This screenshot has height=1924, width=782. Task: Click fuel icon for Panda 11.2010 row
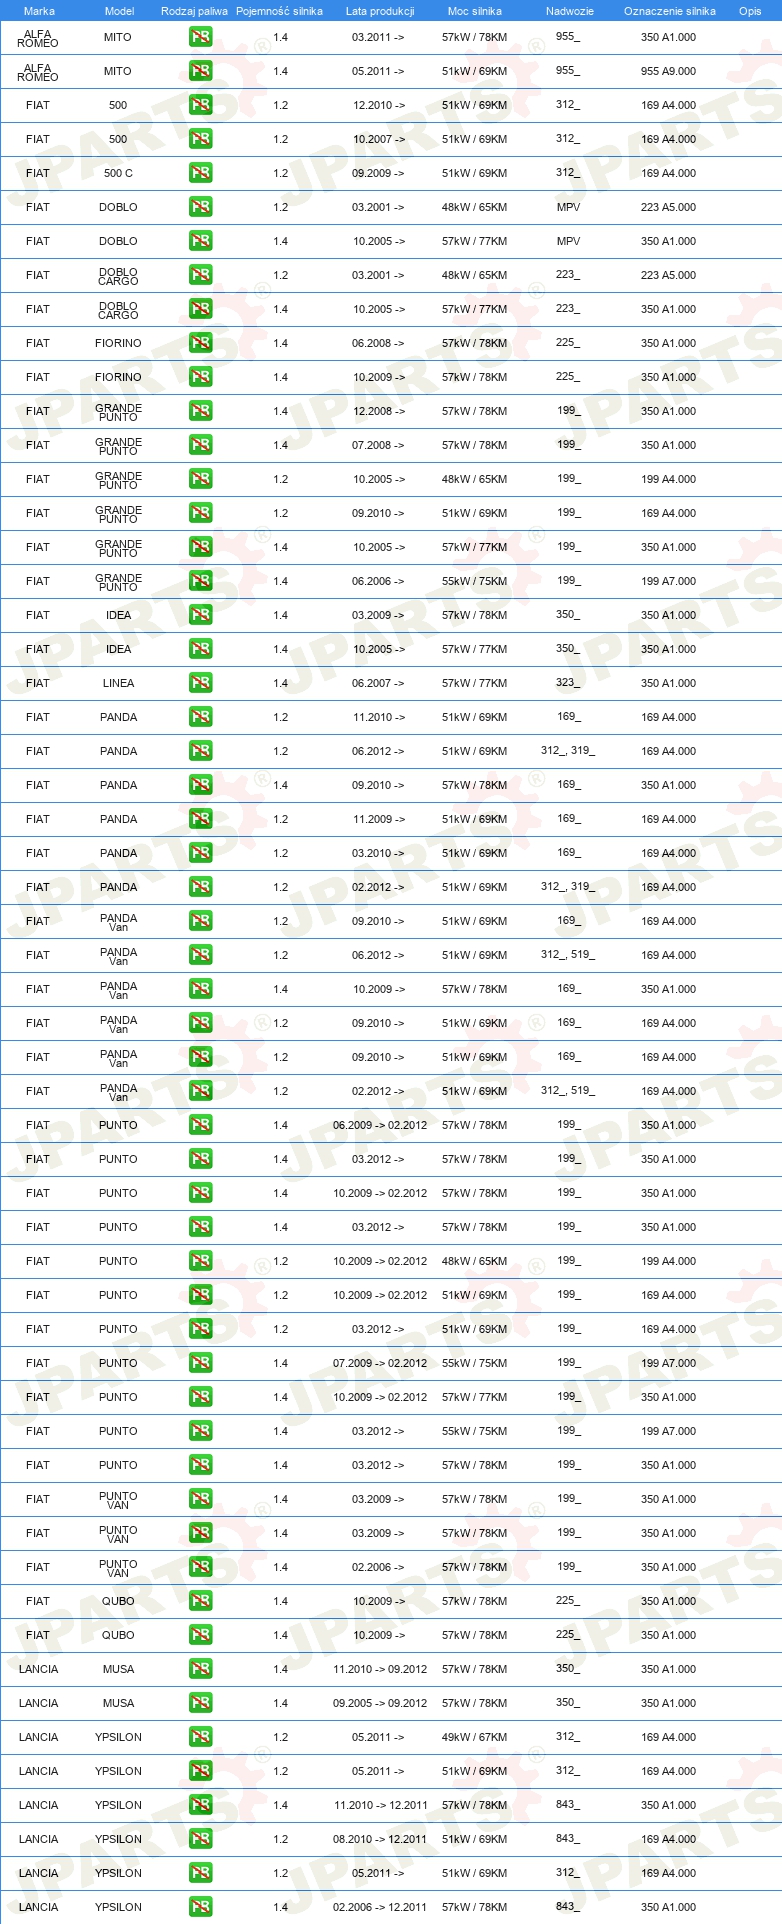200,717
